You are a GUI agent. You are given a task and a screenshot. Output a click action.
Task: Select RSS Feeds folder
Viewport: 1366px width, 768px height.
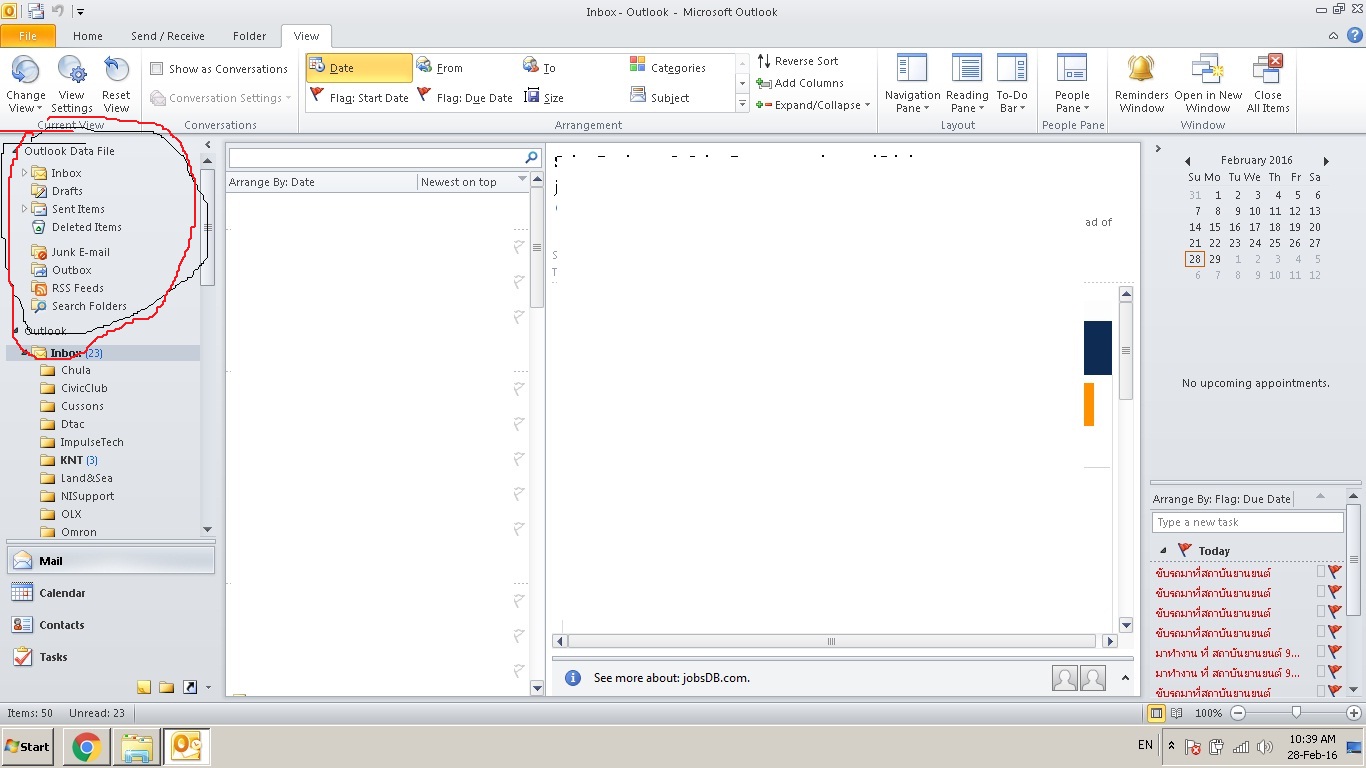coord(77,288)
